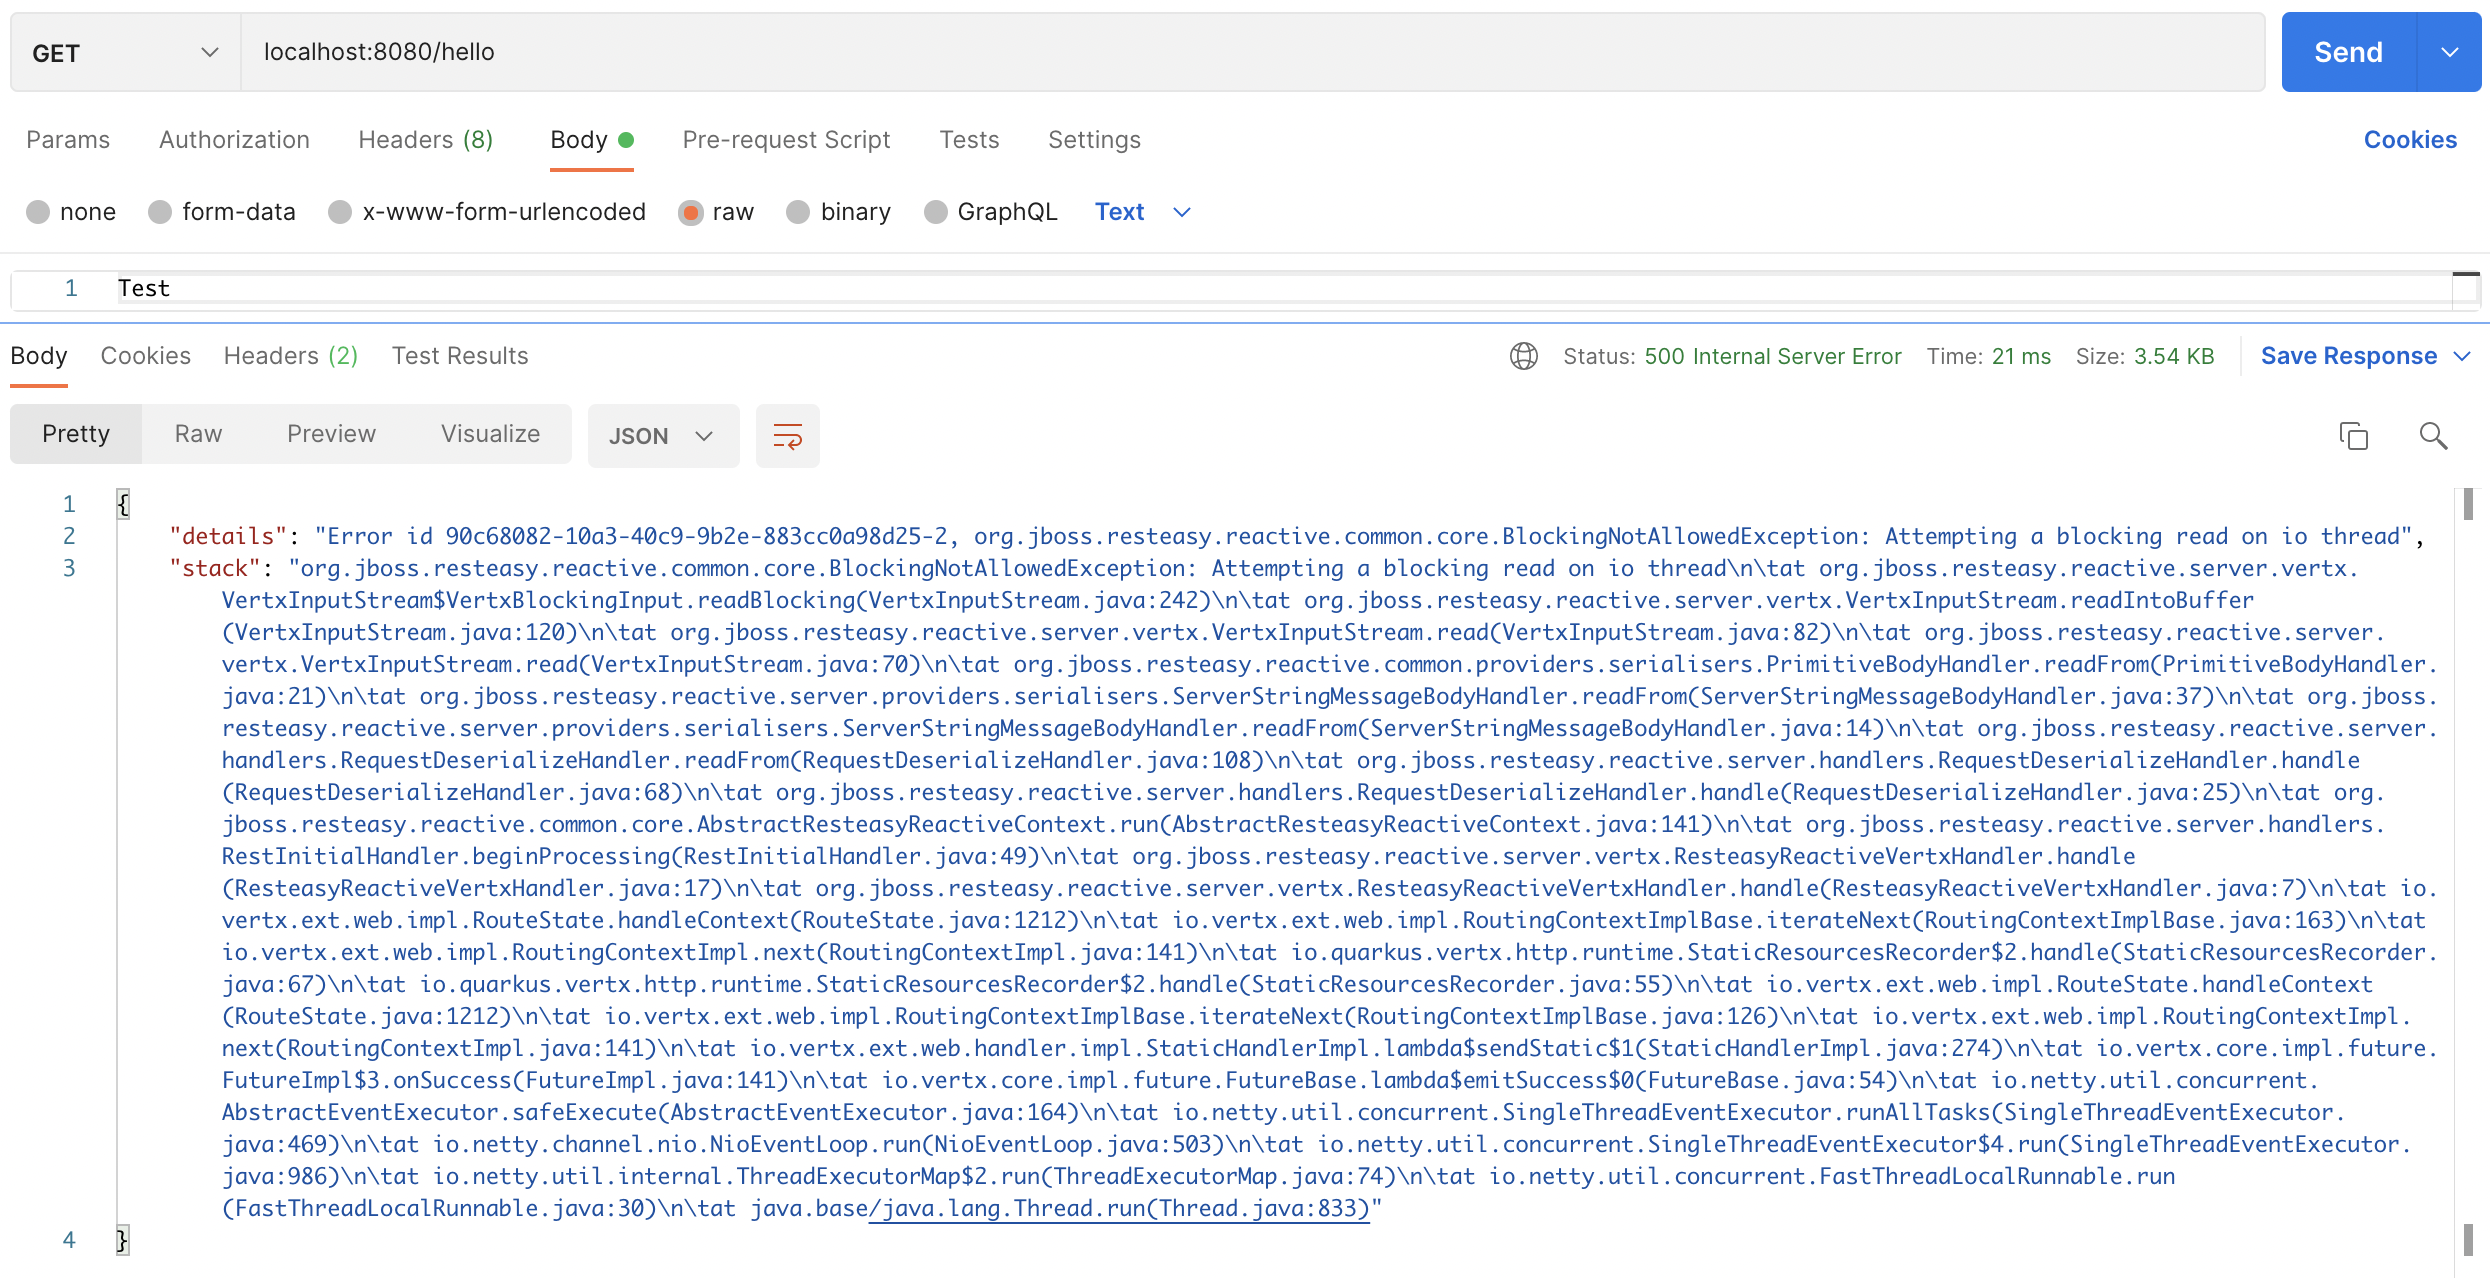Open the HTTP method dropdown
This screenshot has height=1278, width=2490.
(122, 52)
